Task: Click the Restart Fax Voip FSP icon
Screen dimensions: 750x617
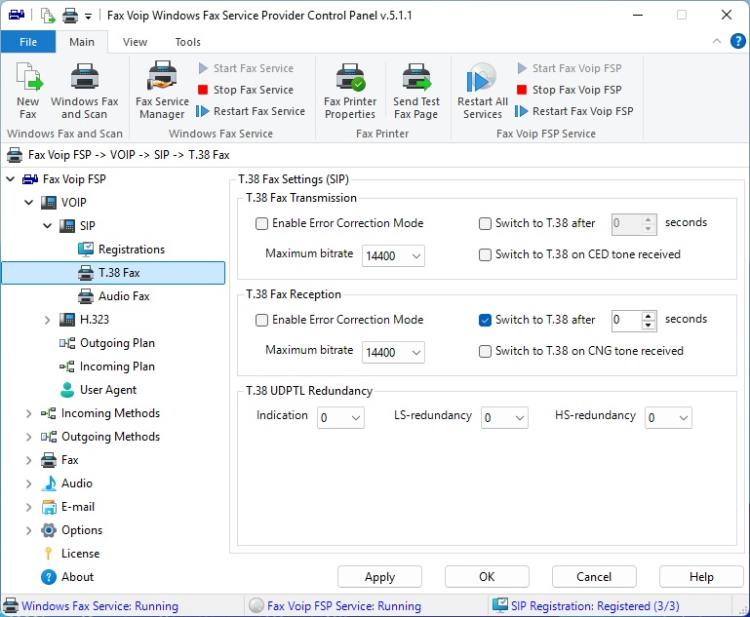Action: (522, 112)
